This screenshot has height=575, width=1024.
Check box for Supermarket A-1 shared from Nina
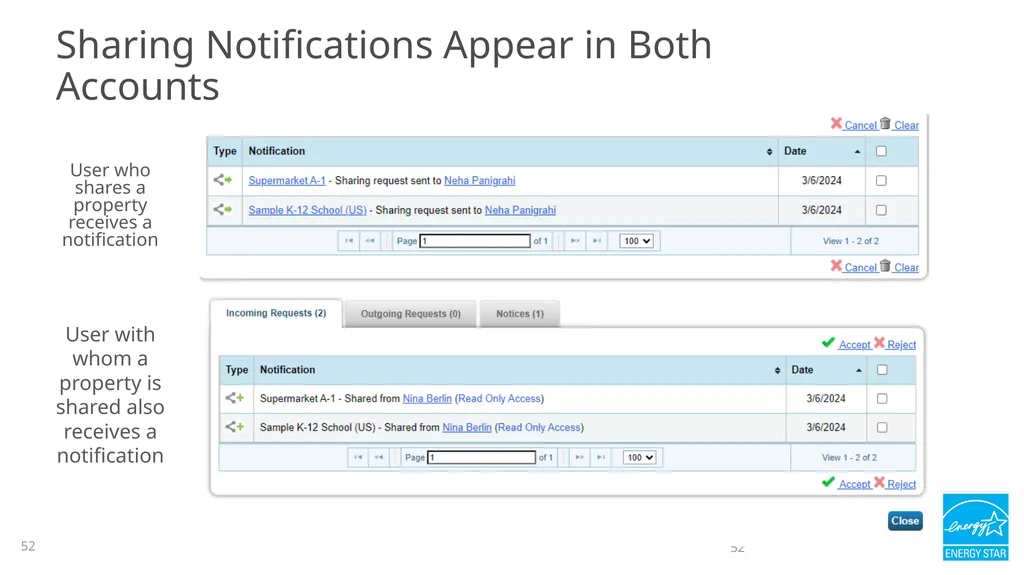[882, 399]
